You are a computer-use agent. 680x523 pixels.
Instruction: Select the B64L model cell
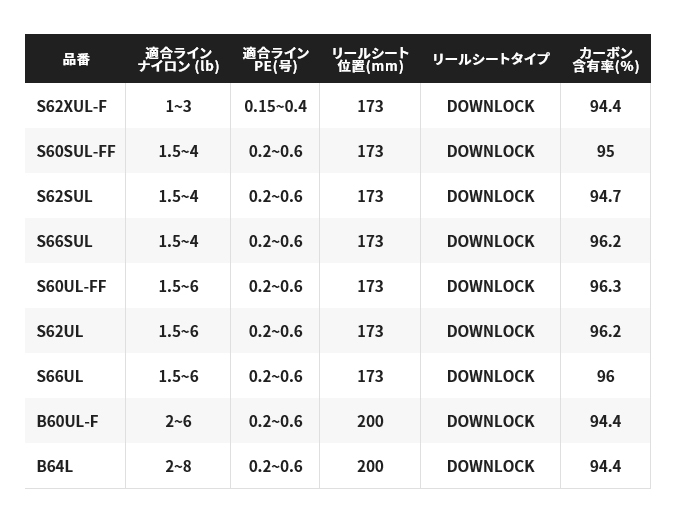tap(55, 466)
